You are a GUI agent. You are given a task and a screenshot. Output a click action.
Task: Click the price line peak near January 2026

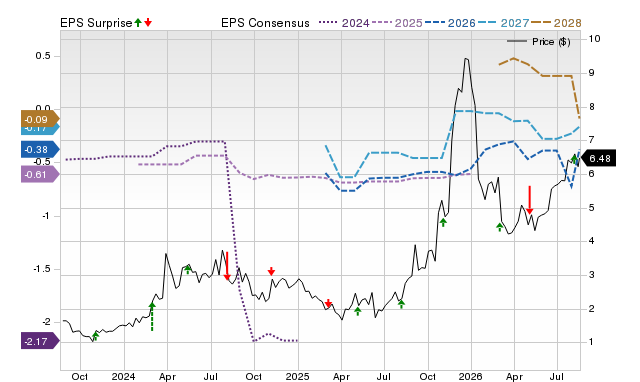click(466, 59)
